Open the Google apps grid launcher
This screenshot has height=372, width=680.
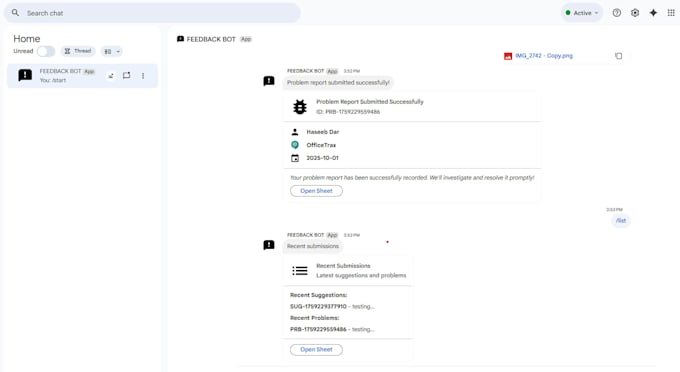(x=671, y=13)
